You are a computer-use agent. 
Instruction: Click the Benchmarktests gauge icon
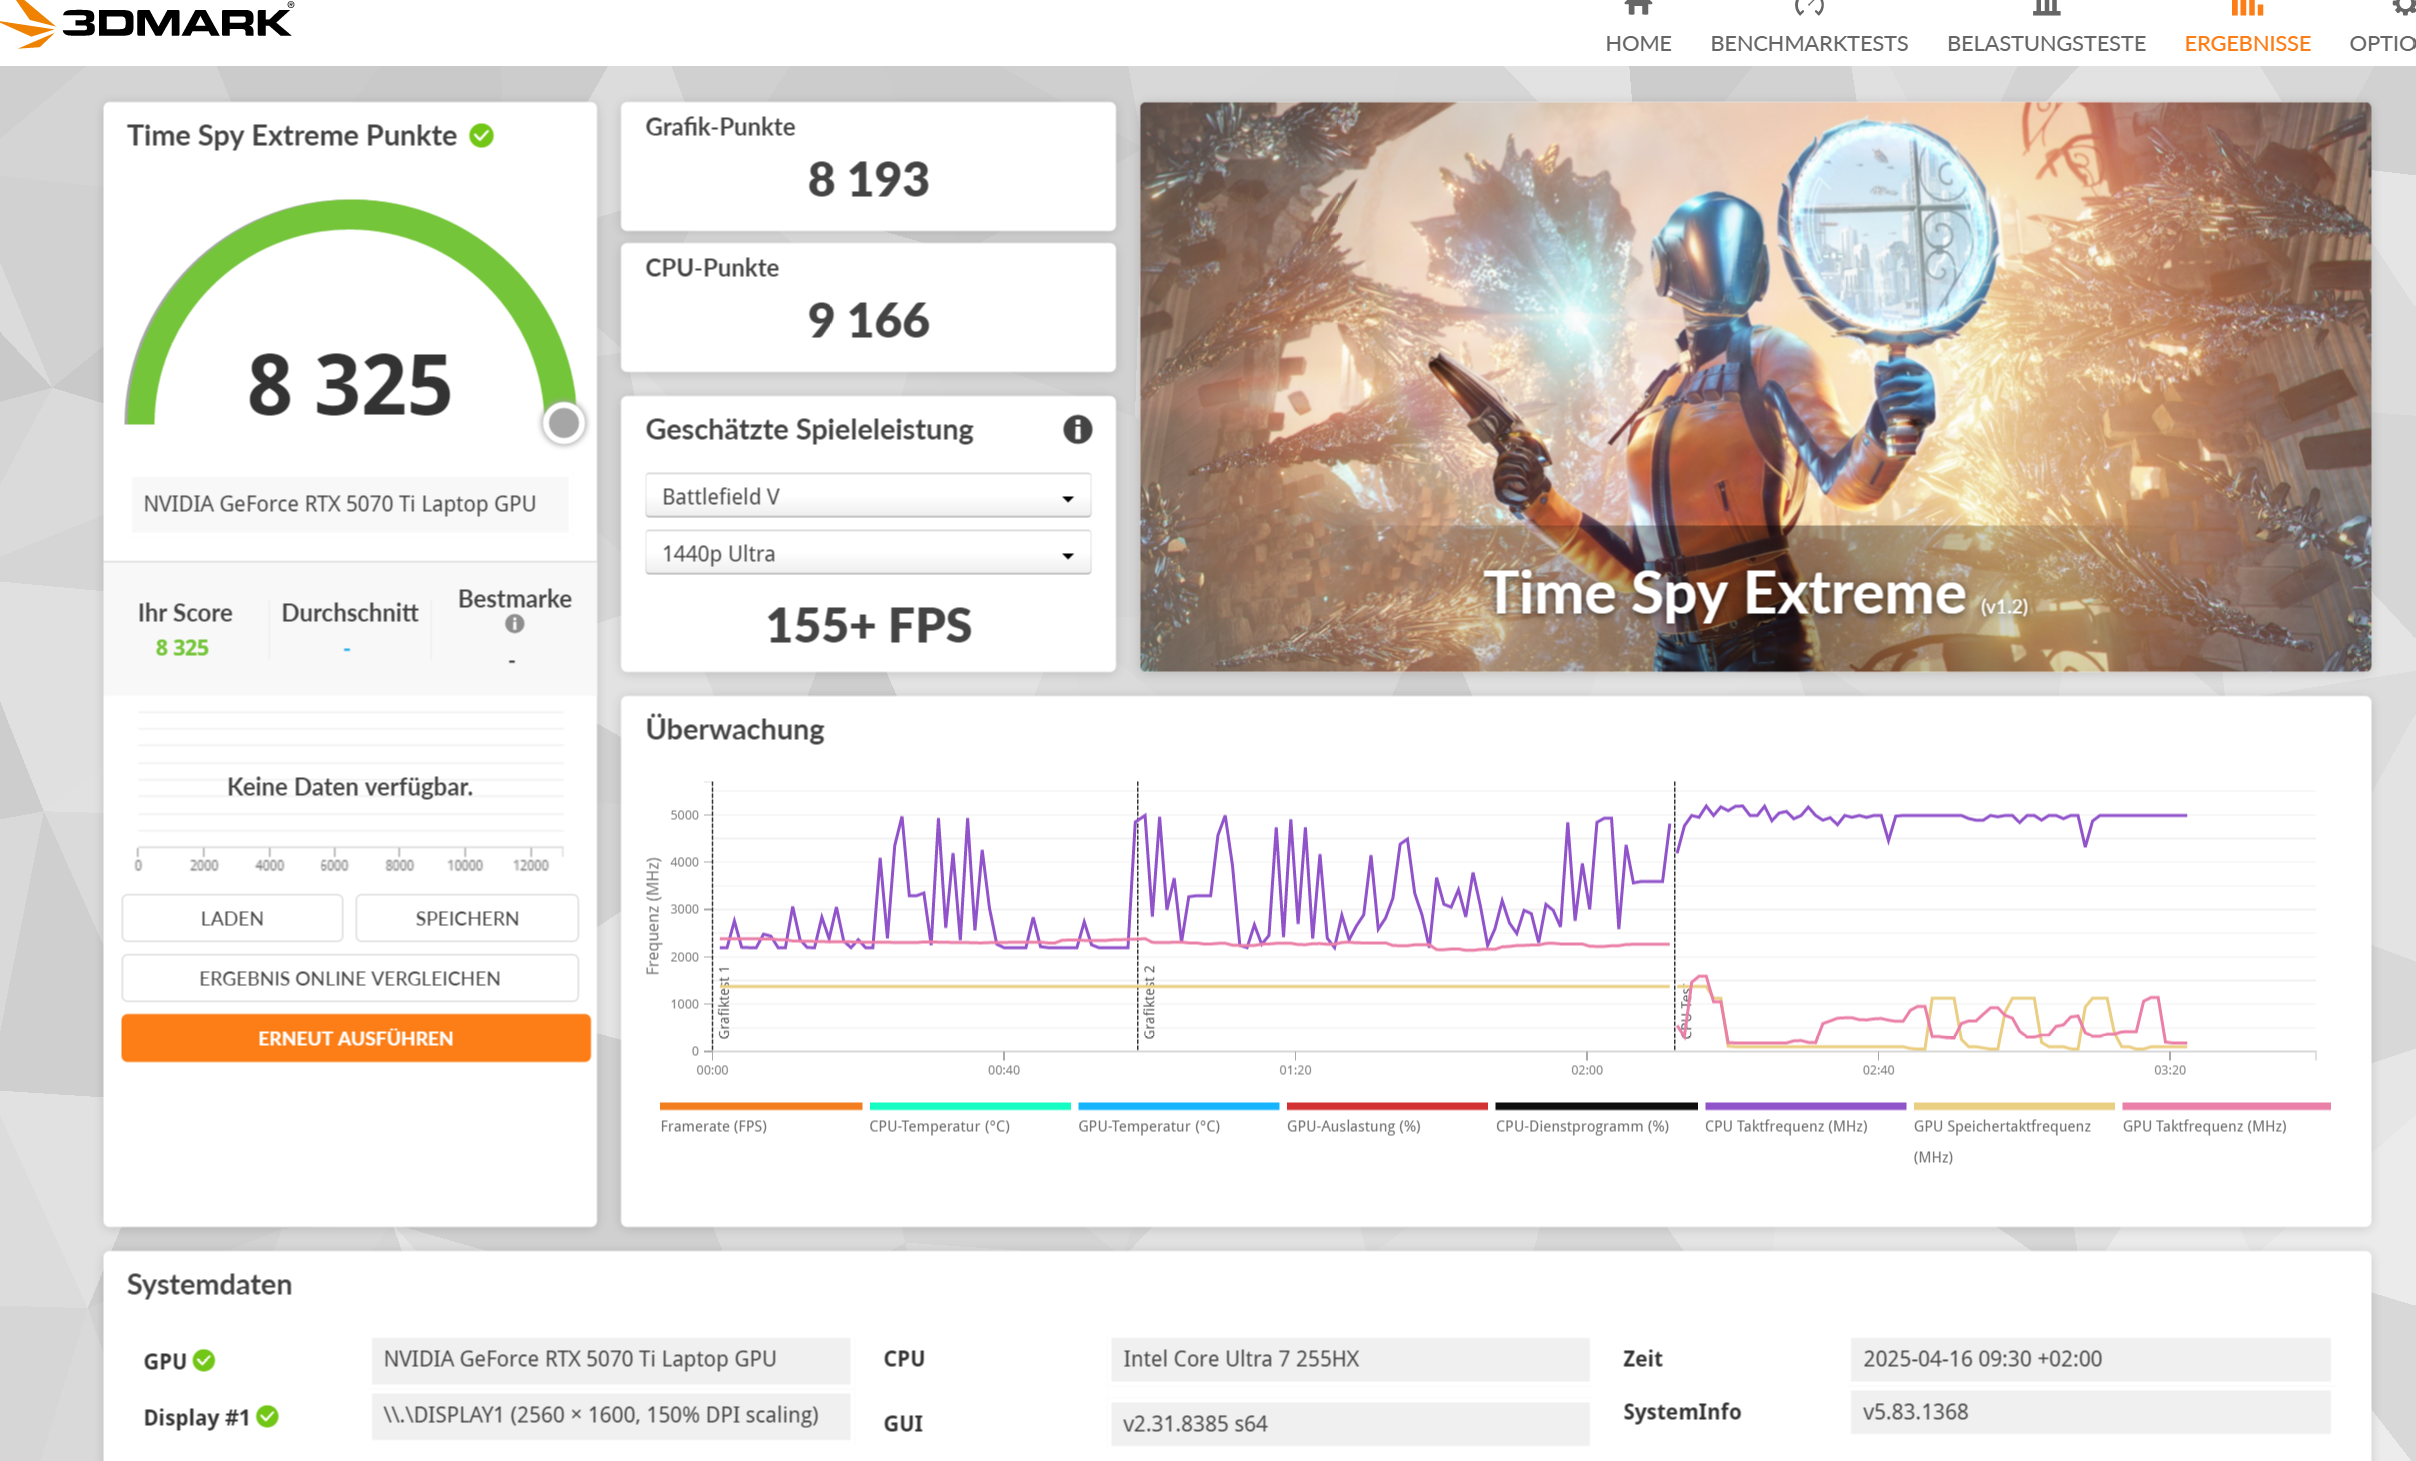[1808, 8]
